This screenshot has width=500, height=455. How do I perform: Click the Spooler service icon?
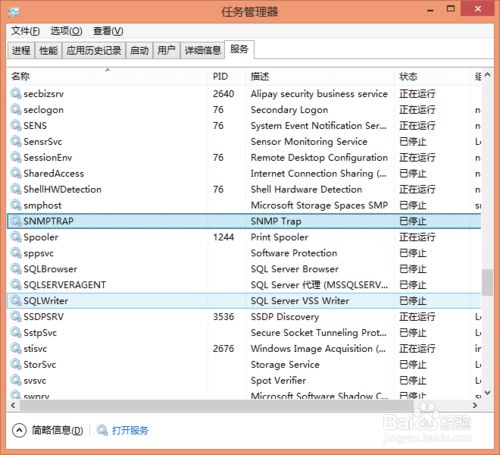tap(15, 237)
